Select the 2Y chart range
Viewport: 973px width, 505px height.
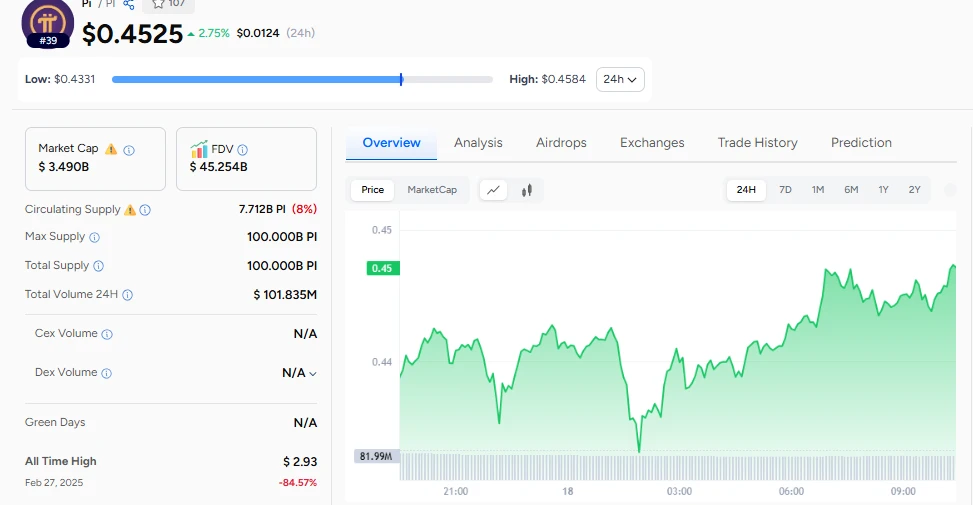(914, 190)
